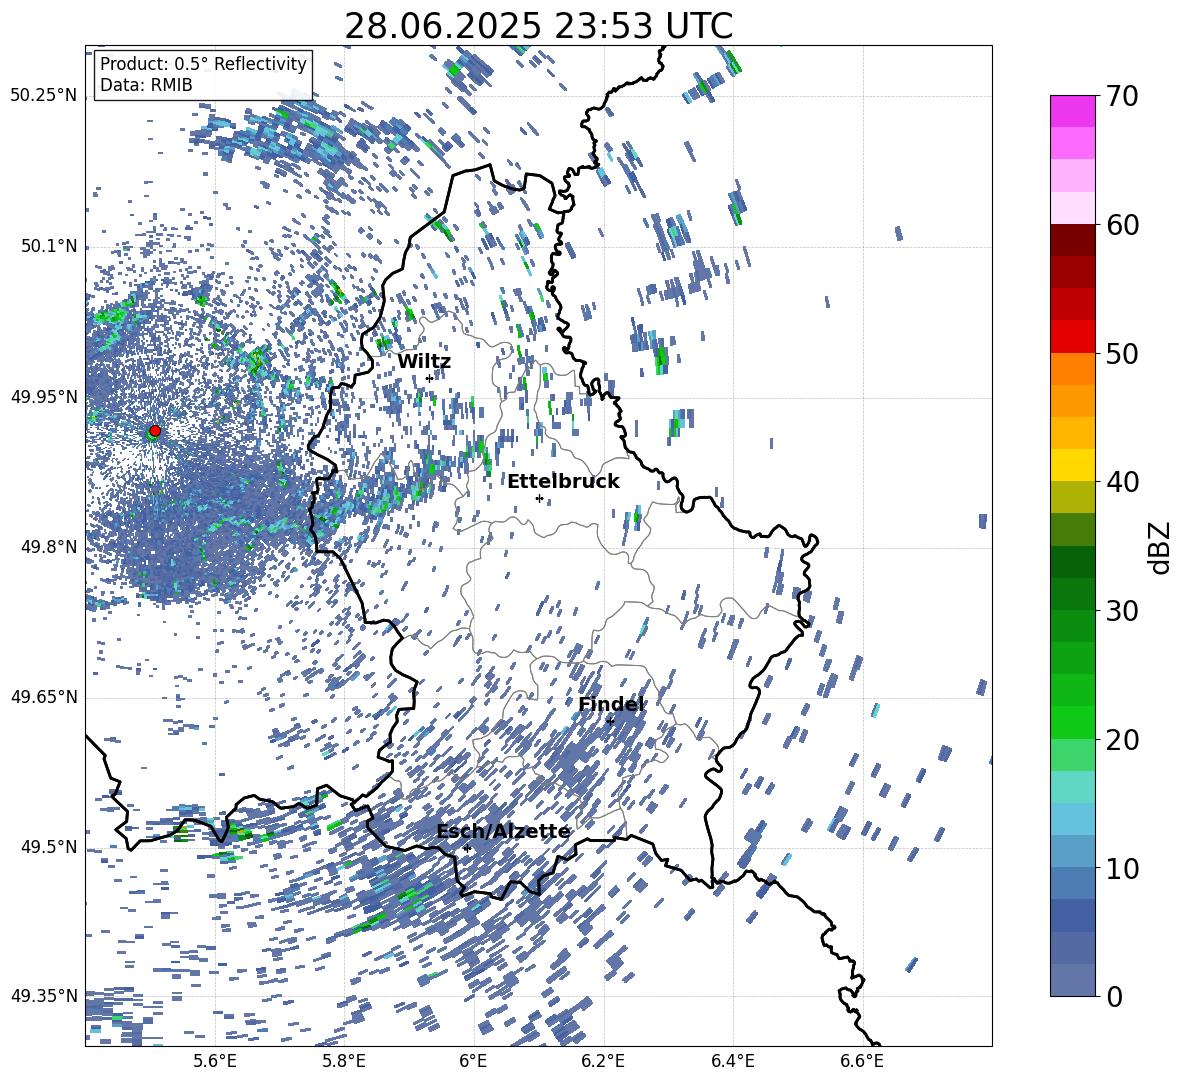
Task: Click the Wiltz city label
Action: (424, 362)
